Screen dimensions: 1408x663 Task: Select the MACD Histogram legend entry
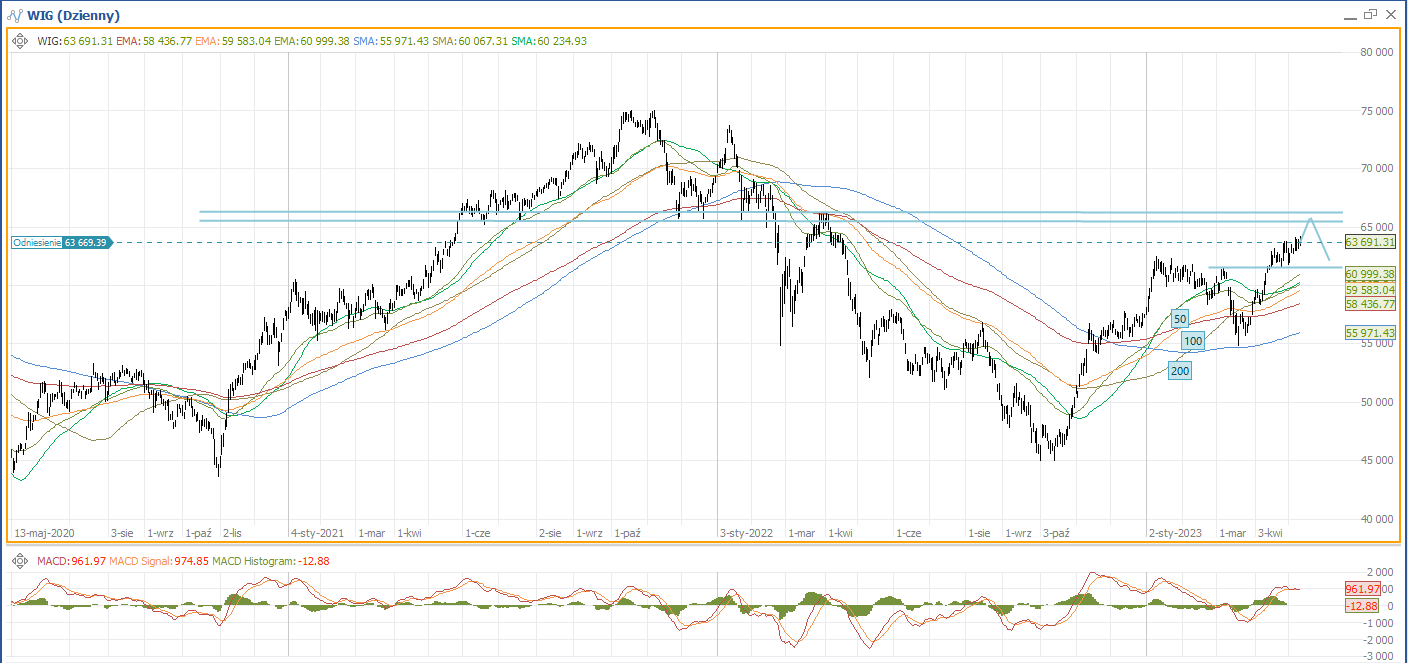(x=270, y=562)
